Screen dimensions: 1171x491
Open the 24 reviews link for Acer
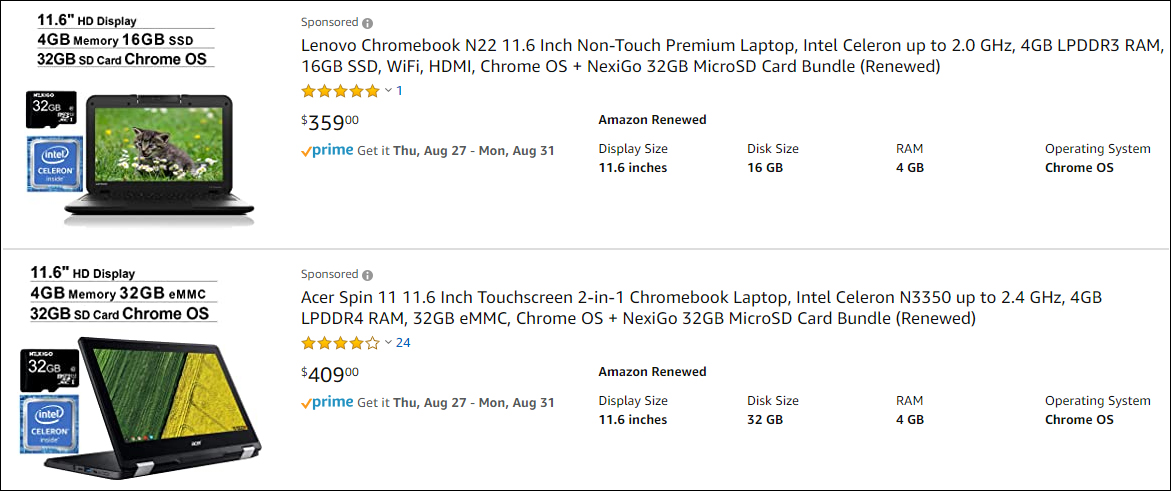pos(403,343)
